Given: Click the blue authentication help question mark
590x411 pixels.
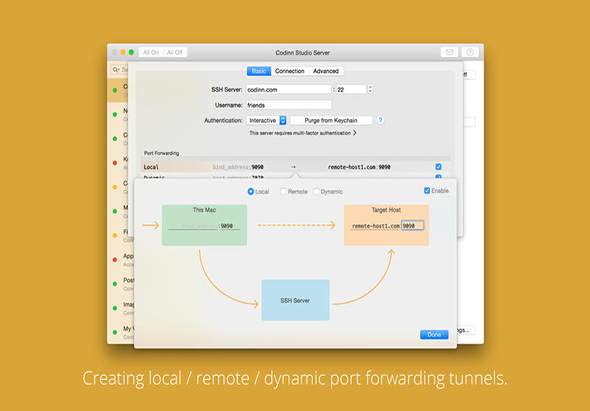Looking at the screenshot, I should pyautogui.click(x=380, y=120).
